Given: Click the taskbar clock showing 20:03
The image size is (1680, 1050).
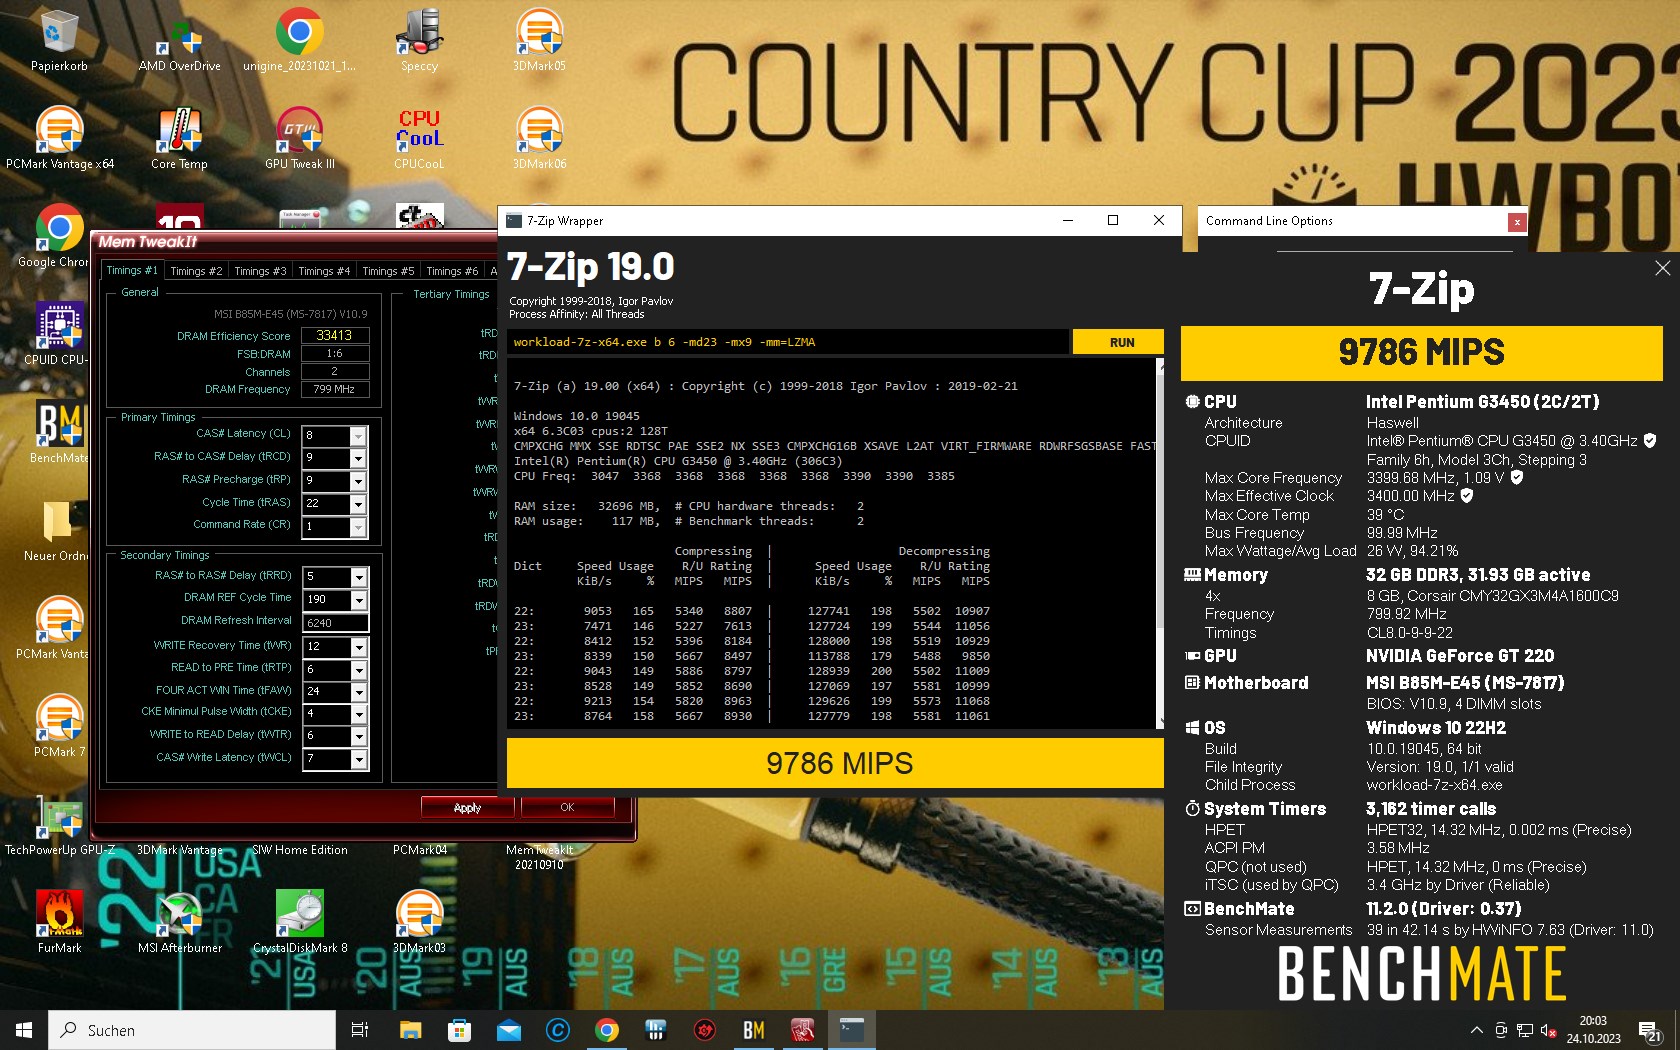Looking at the screenshot, I should pyautogui.click(x=1593, y=1030).
